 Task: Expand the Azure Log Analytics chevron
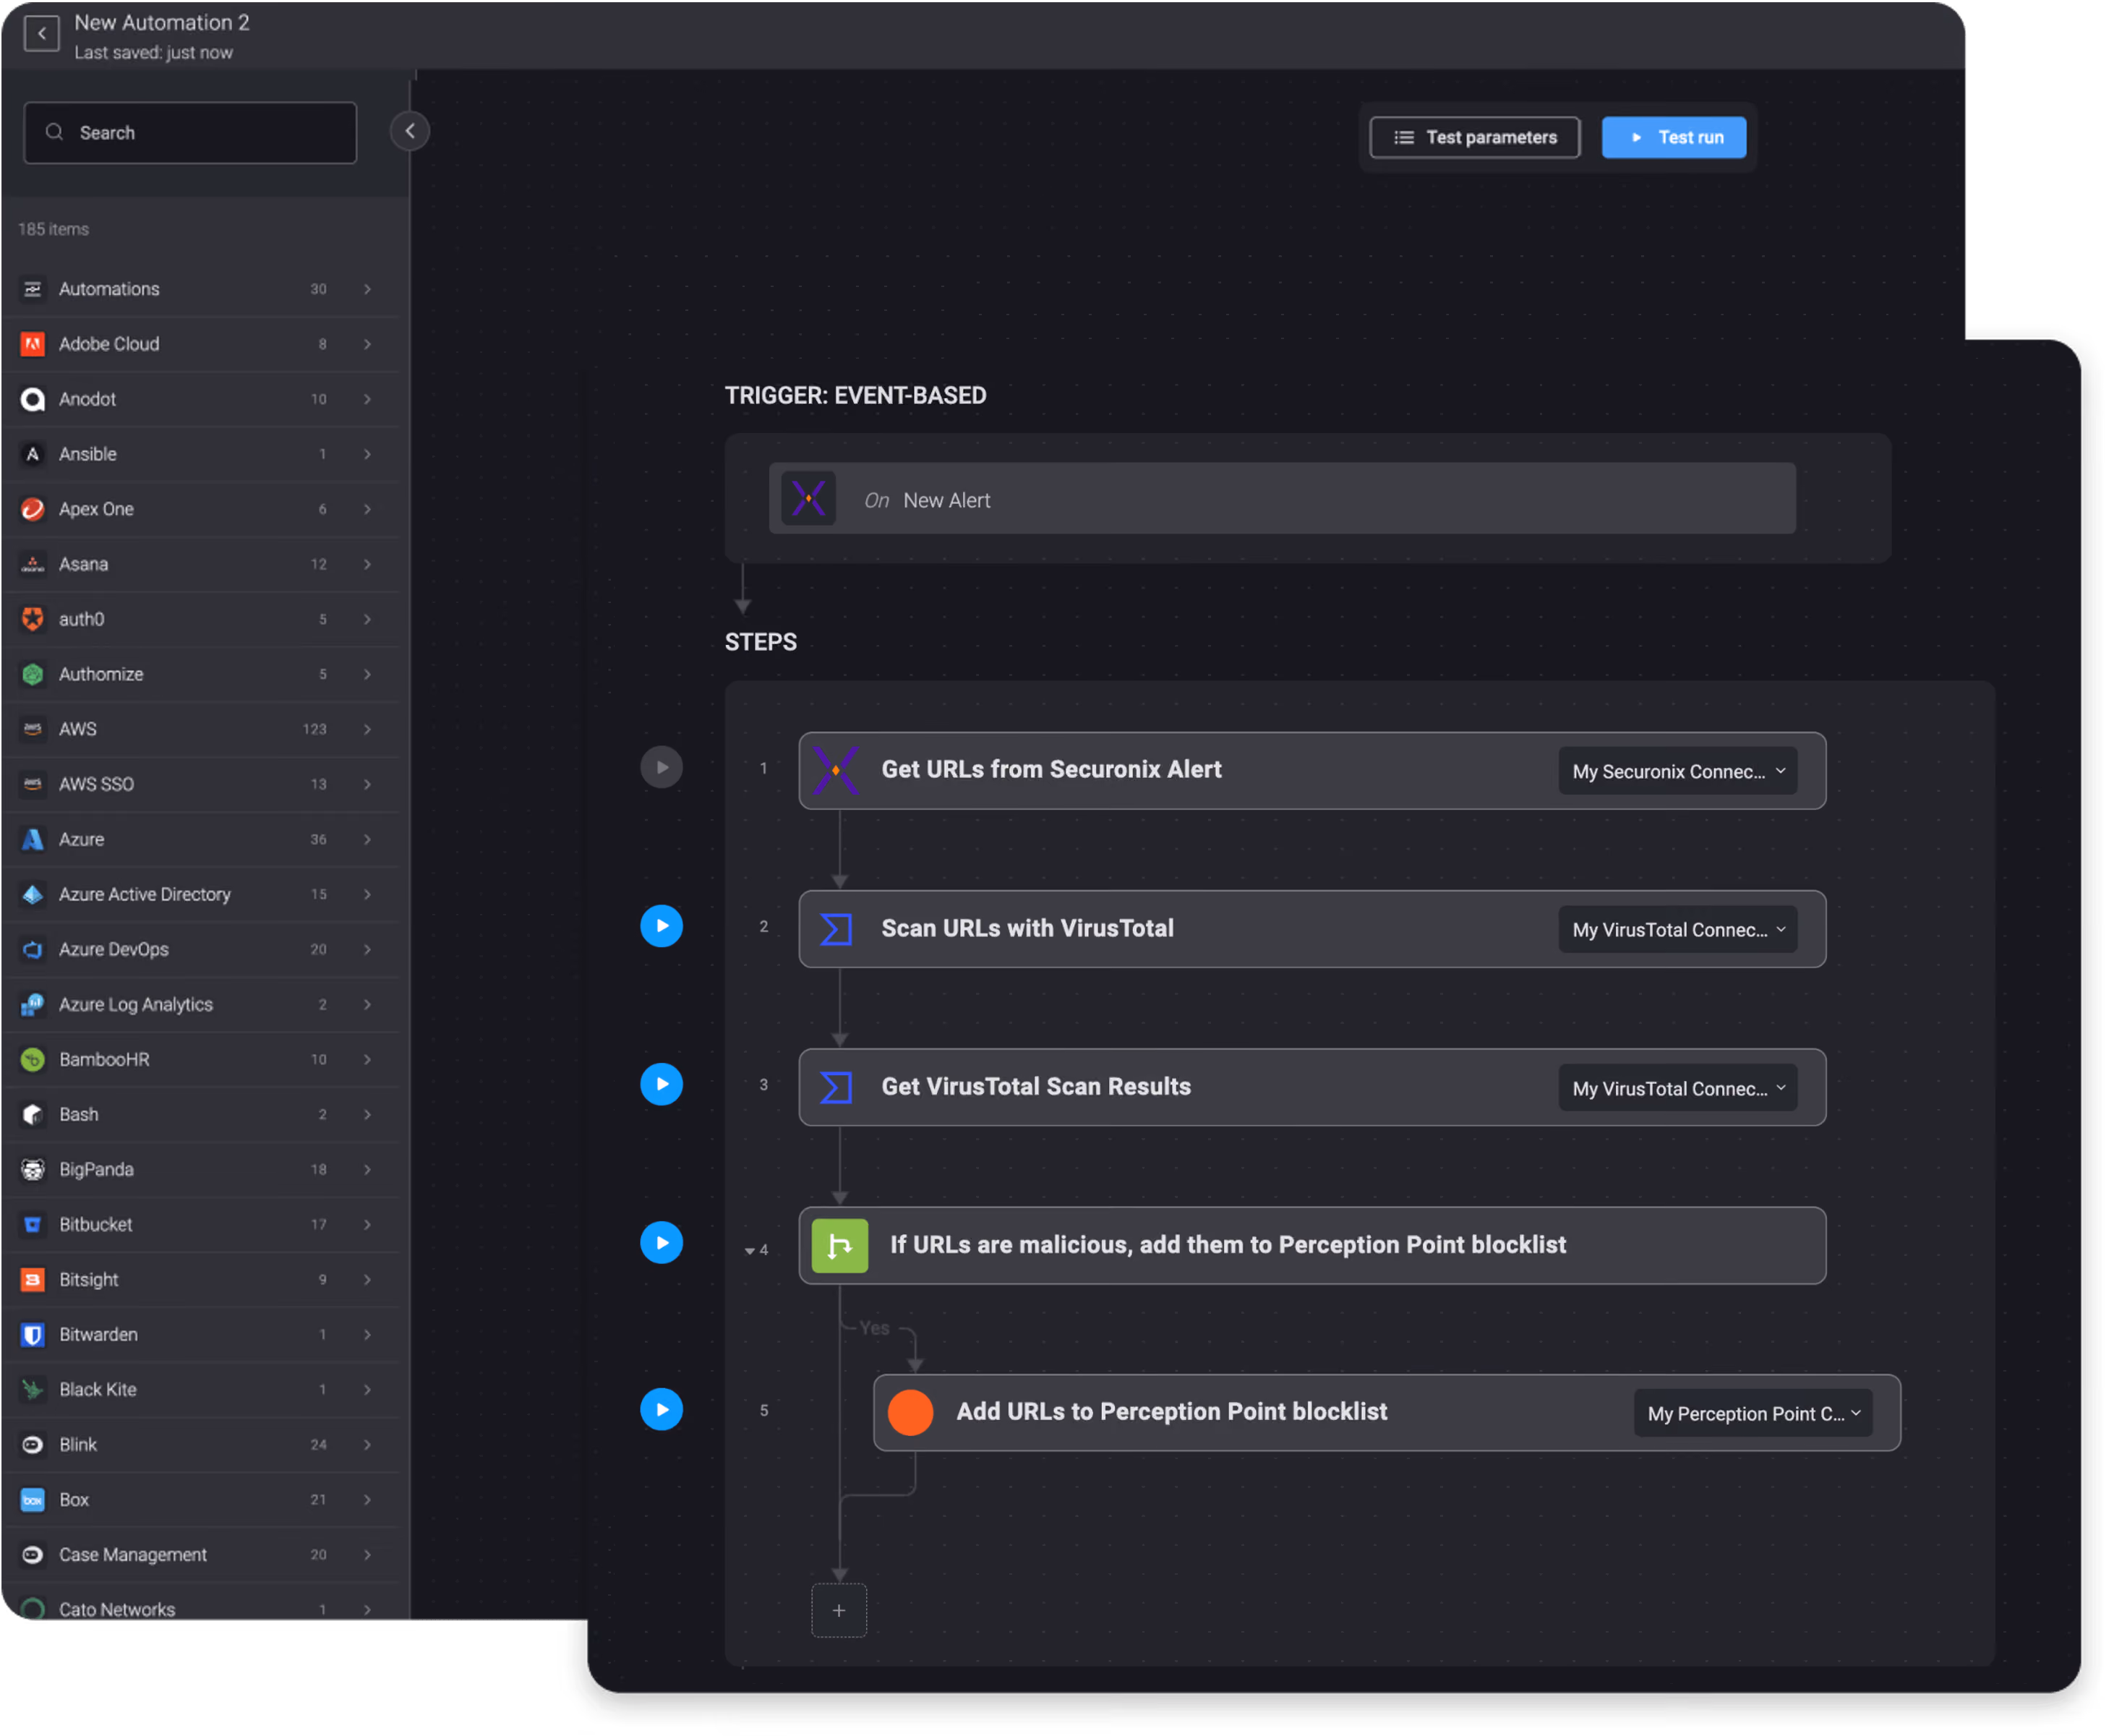[368, 1004]
